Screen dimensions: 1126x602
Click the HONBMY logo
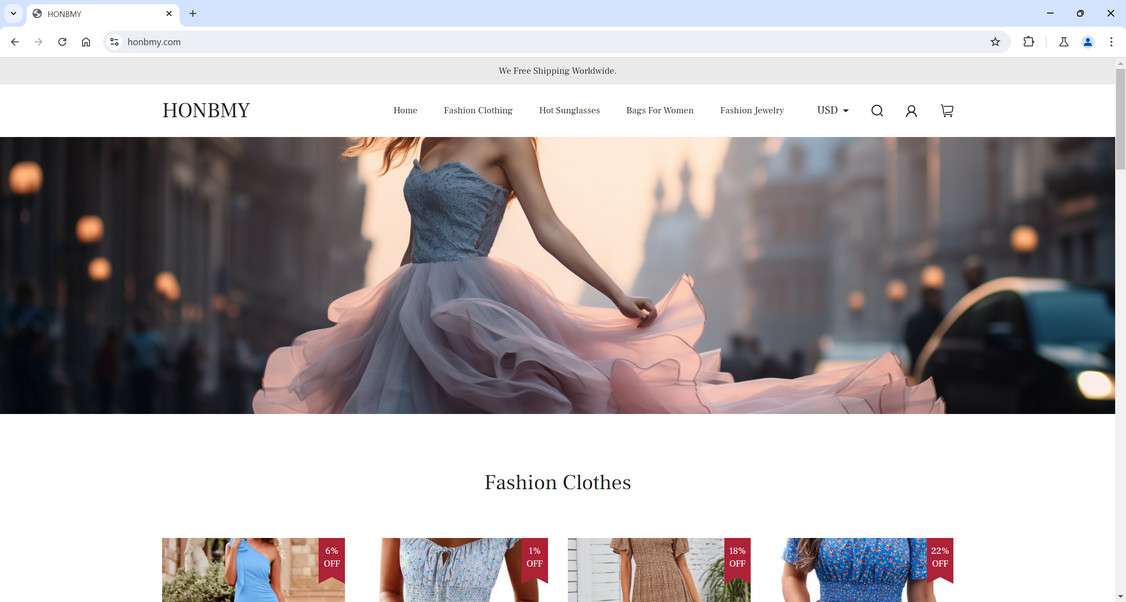point(206,111)
